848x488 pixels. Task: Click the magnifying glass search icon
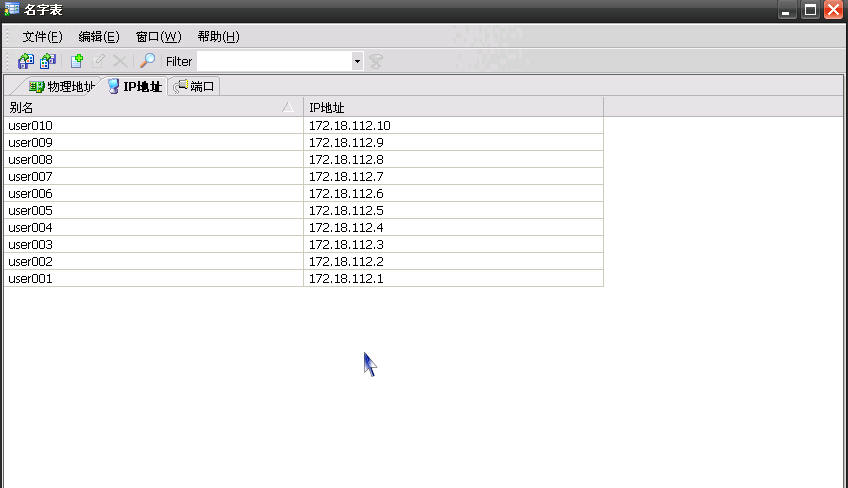(147, 61)
